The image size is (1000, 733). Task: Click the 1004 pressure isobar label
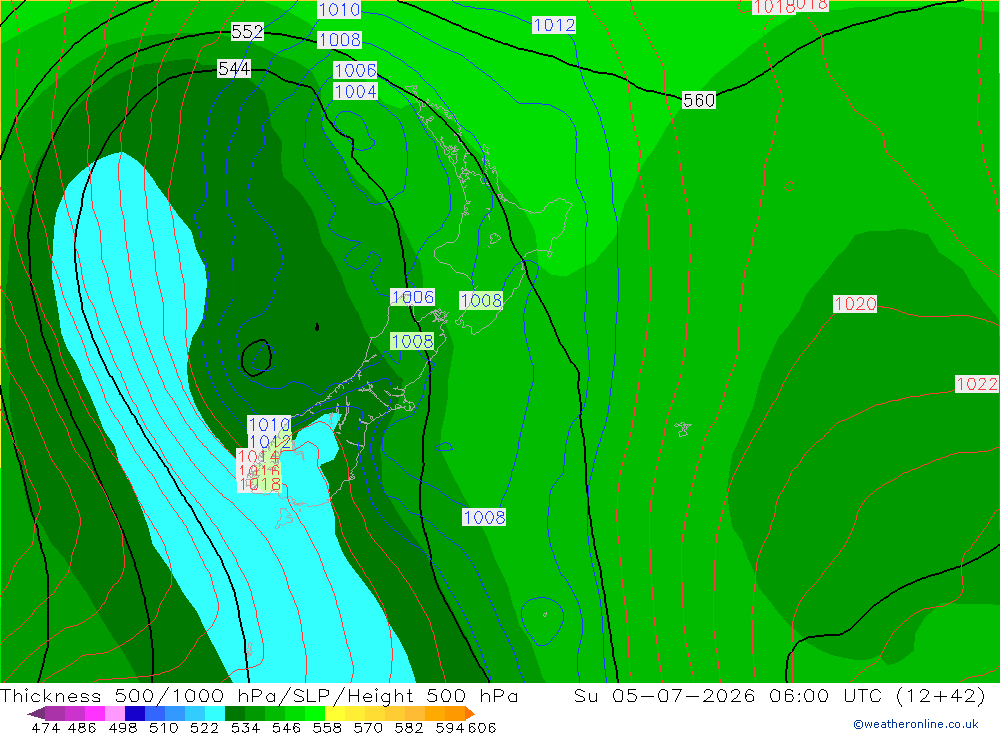coord(355,91)
